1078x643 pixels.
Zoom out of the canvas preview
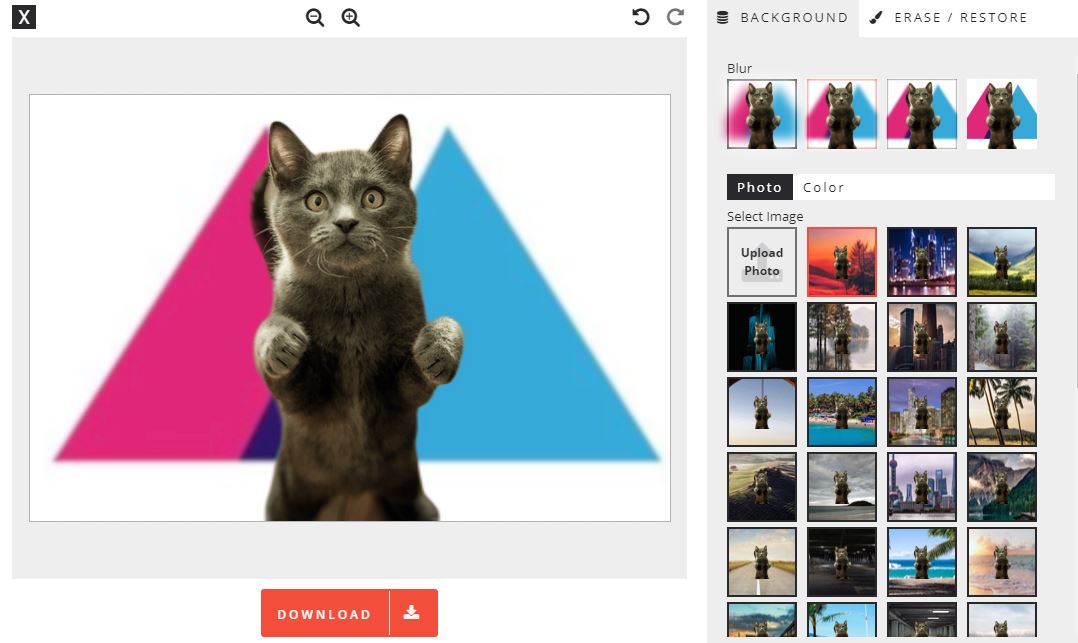[x=315, y=17]
